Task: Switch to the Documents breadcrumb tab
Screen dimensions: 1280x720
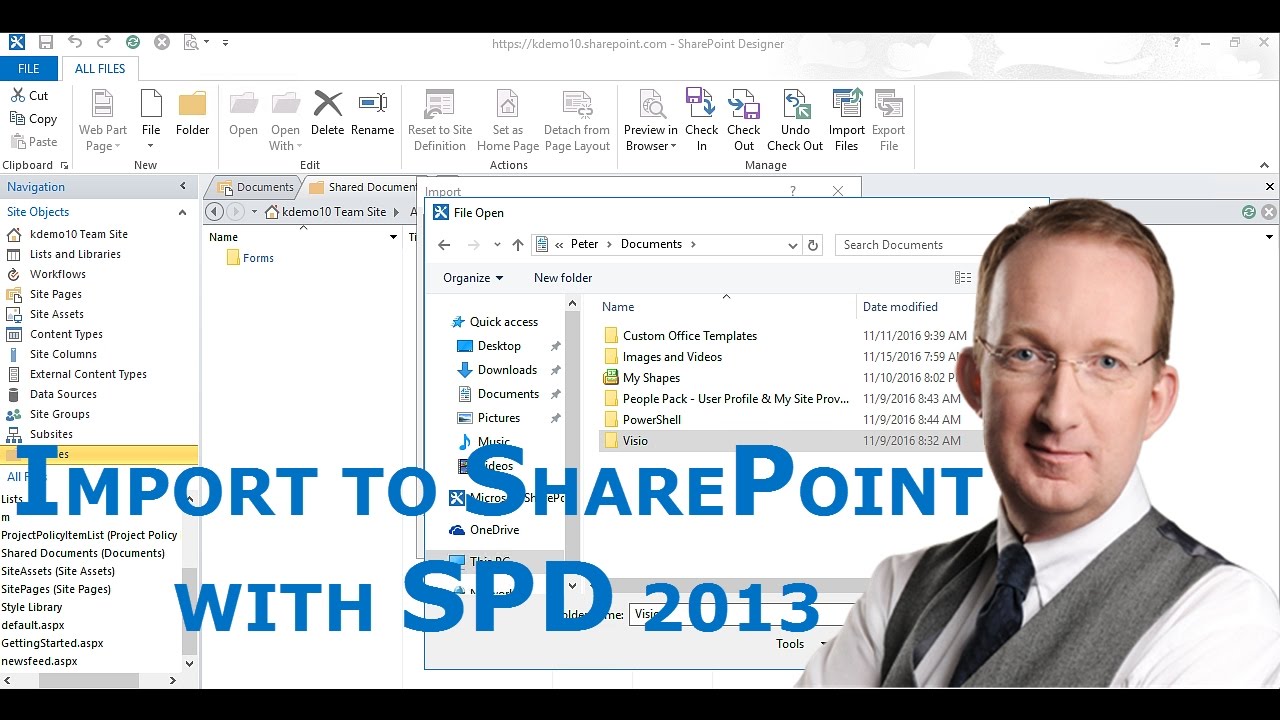Action: click(256, 187)
